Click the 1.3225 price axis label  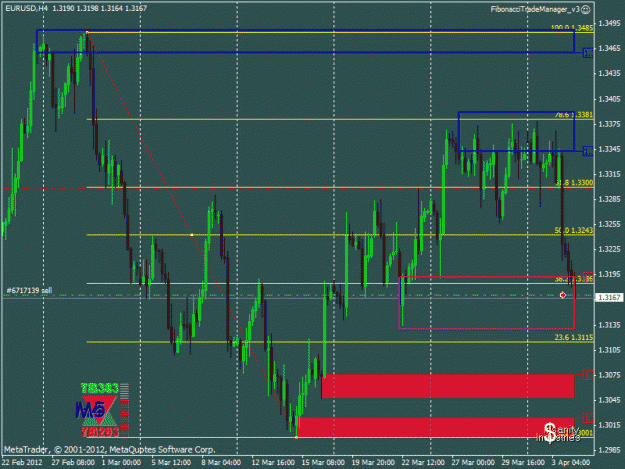609,249
